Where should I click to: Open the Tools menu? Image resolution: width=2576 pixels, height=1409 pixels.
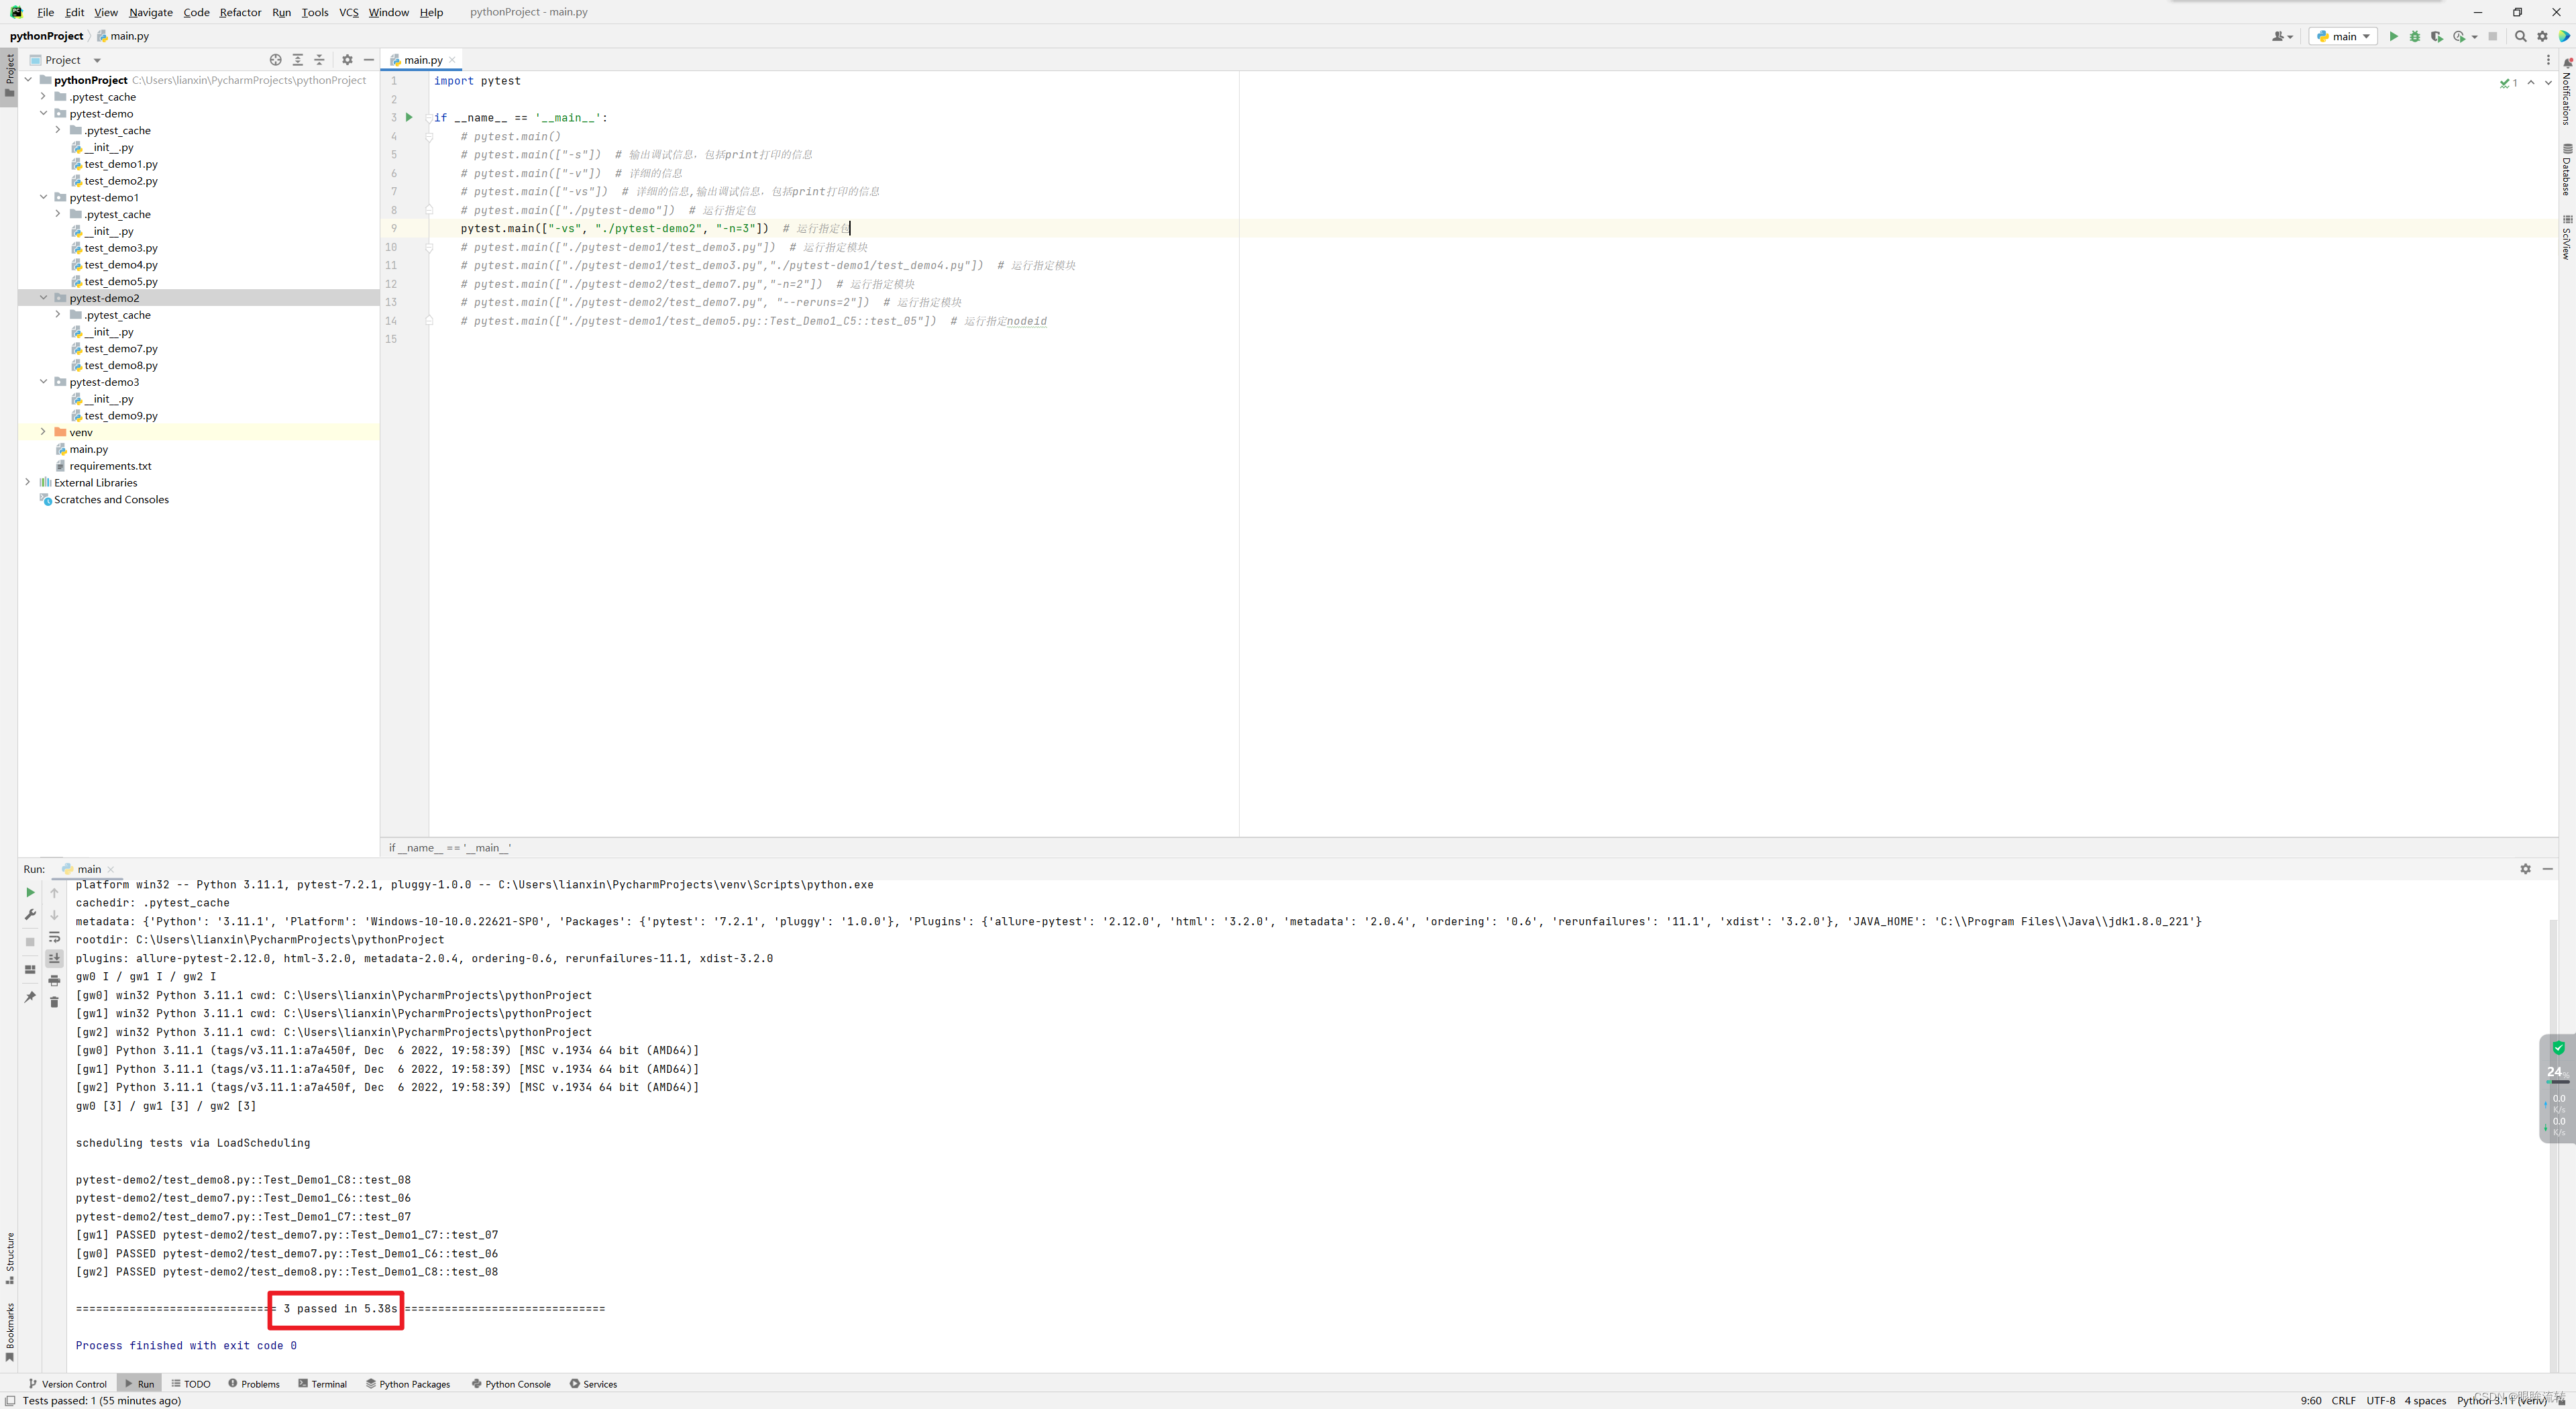pos(315,12)
